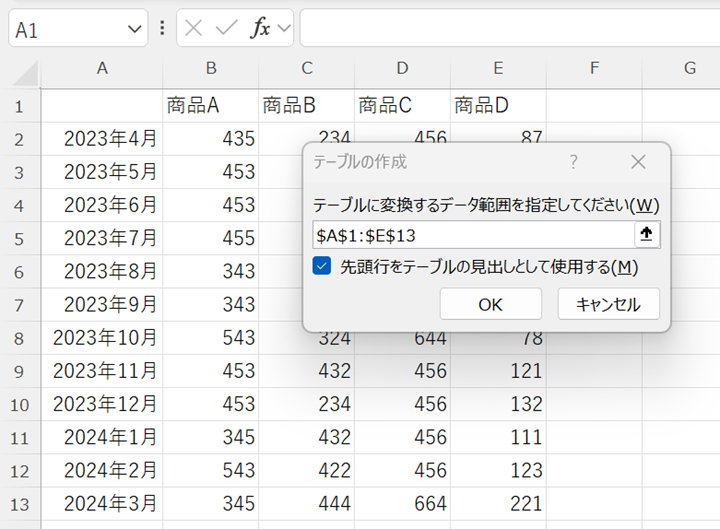Click cell 435 in column B
Image resolution: width=720 pixels, height=529 pixels.
tap(211, 139)
